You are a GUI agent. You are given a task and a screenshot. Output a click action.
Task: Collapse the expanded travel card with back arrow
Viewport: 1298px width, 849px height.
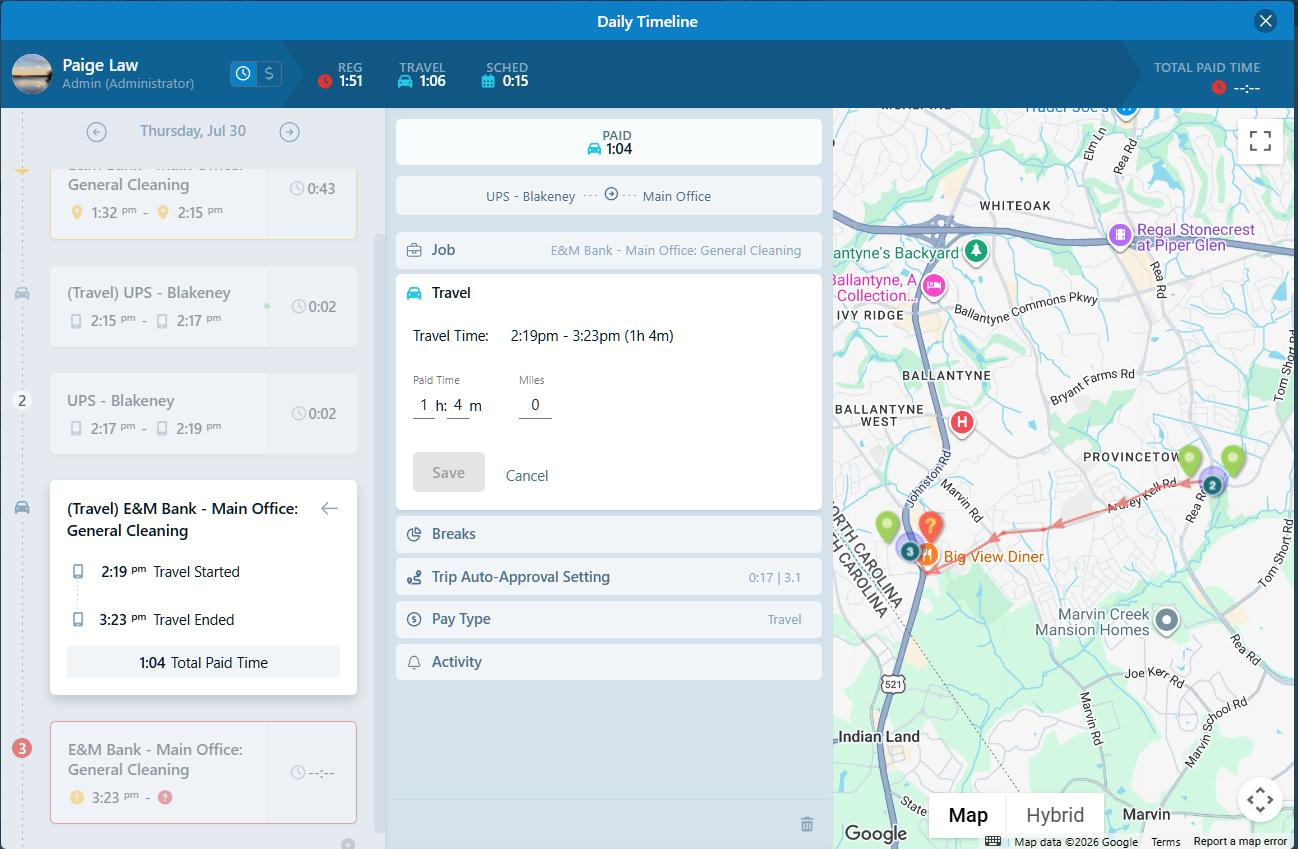pos(329,508)
